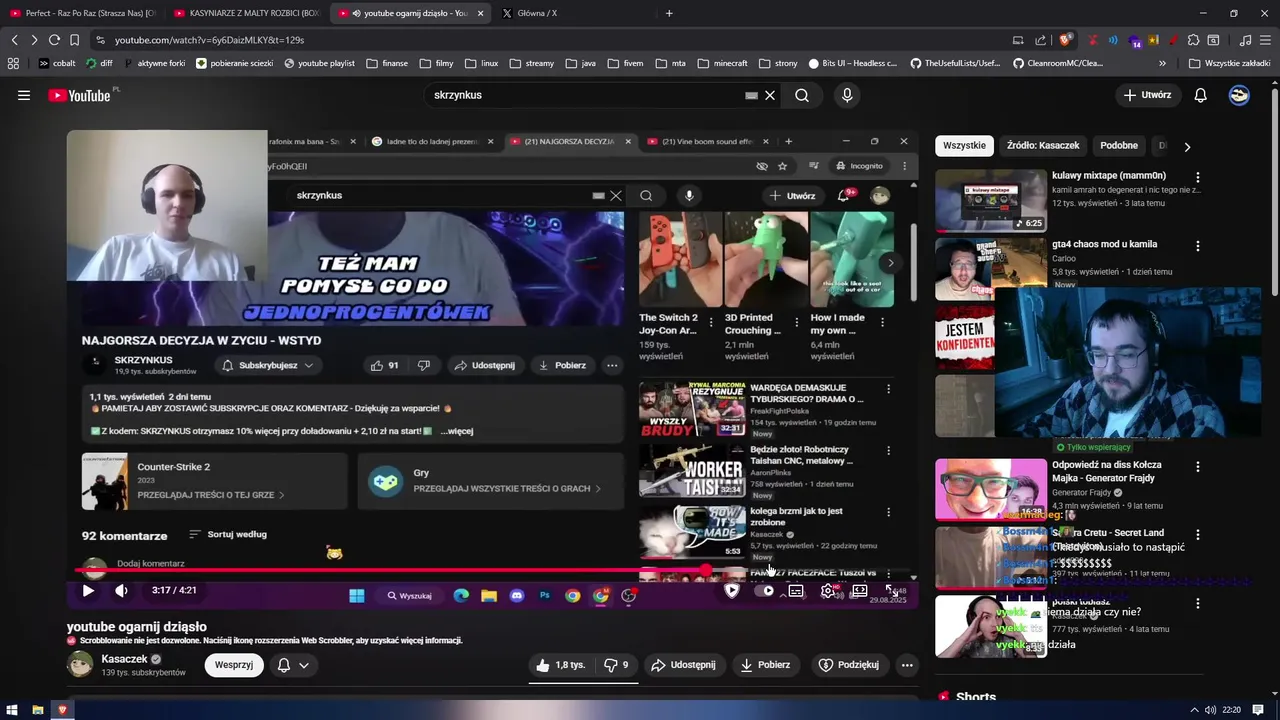Go back to the previous page
Image resolution: width=1280 pixels, height=720 pixels.
(x=14, y=40)
